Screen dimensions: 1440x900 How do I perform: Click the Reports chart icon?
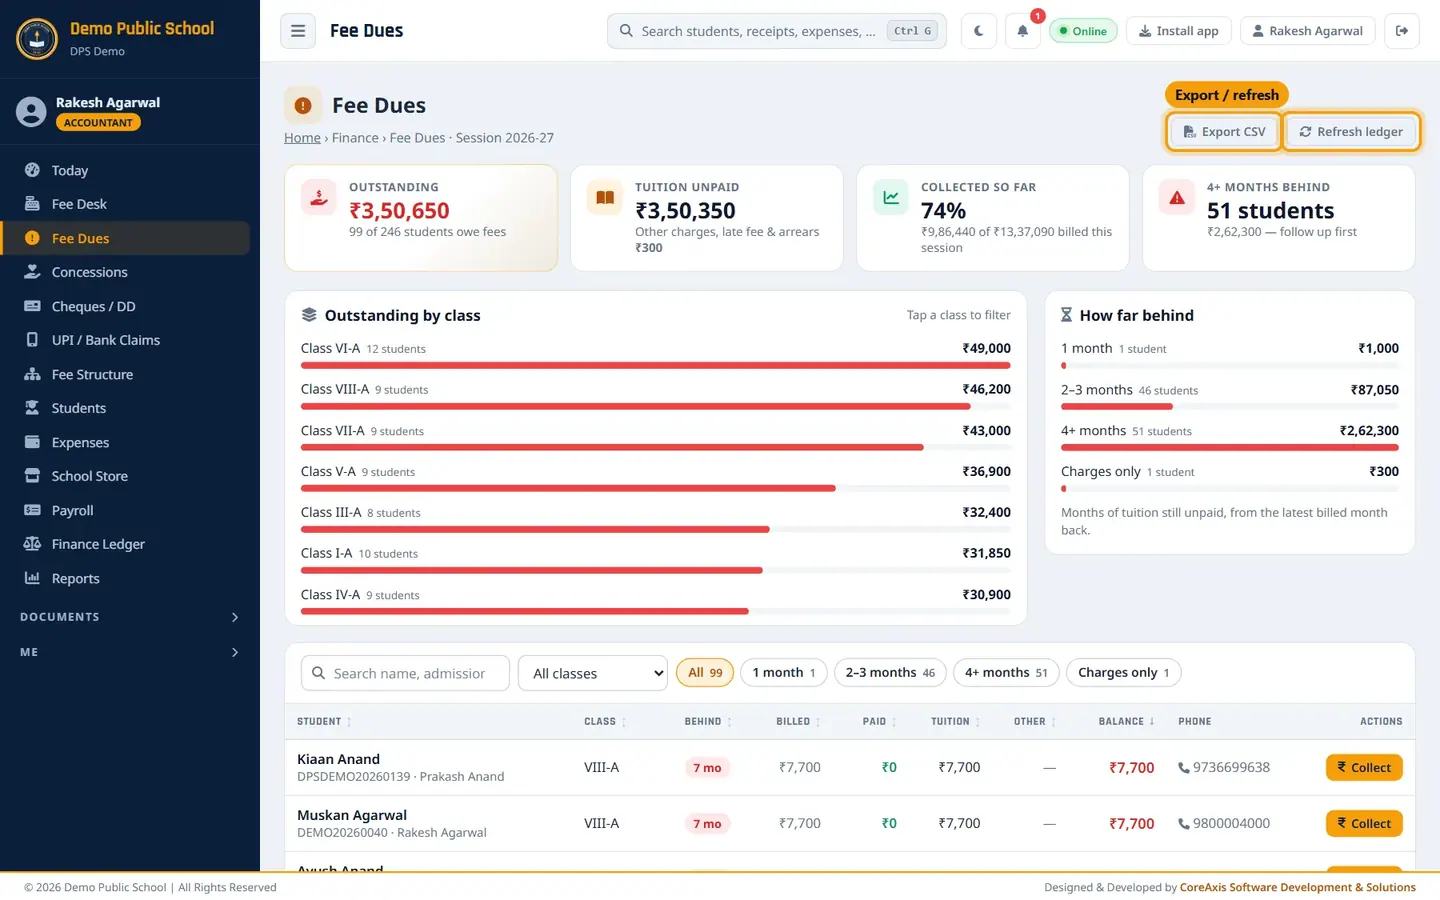click(x=32, y=578)
